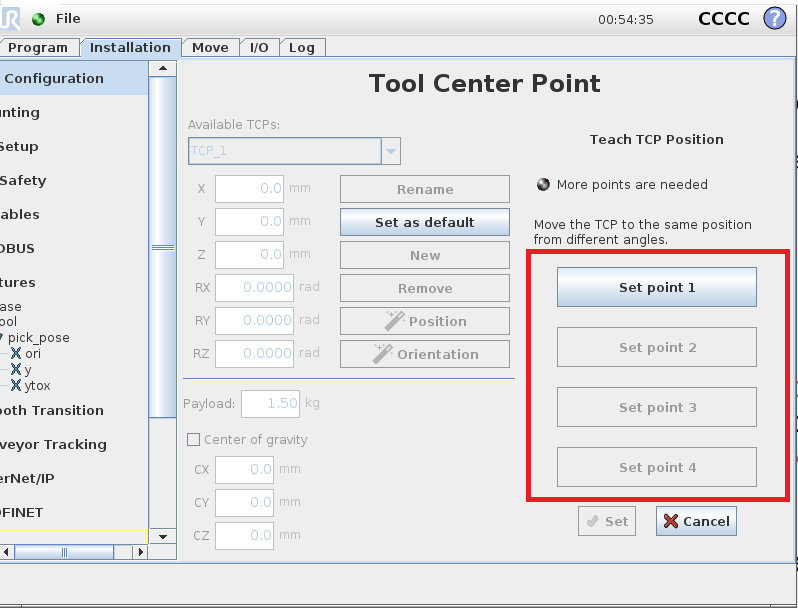Open the Available TCPs dropdown arrow
This screenshot has width=798, height=608.
pyautogui.click(x=391, y=151)
